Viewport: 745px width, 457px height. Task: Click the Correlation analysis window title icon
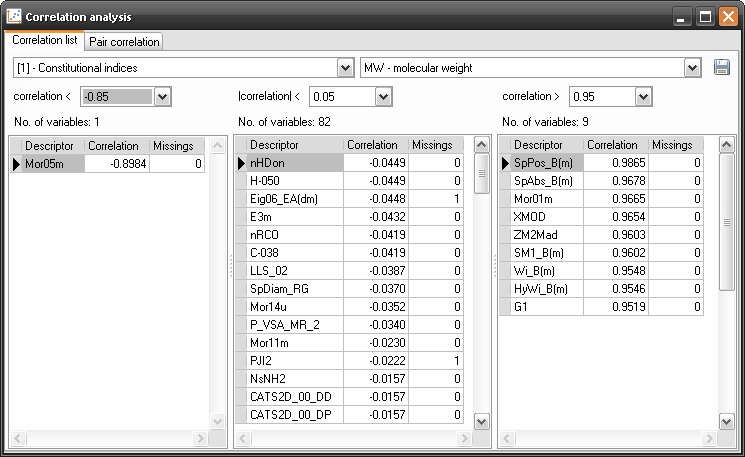[14, 17]
